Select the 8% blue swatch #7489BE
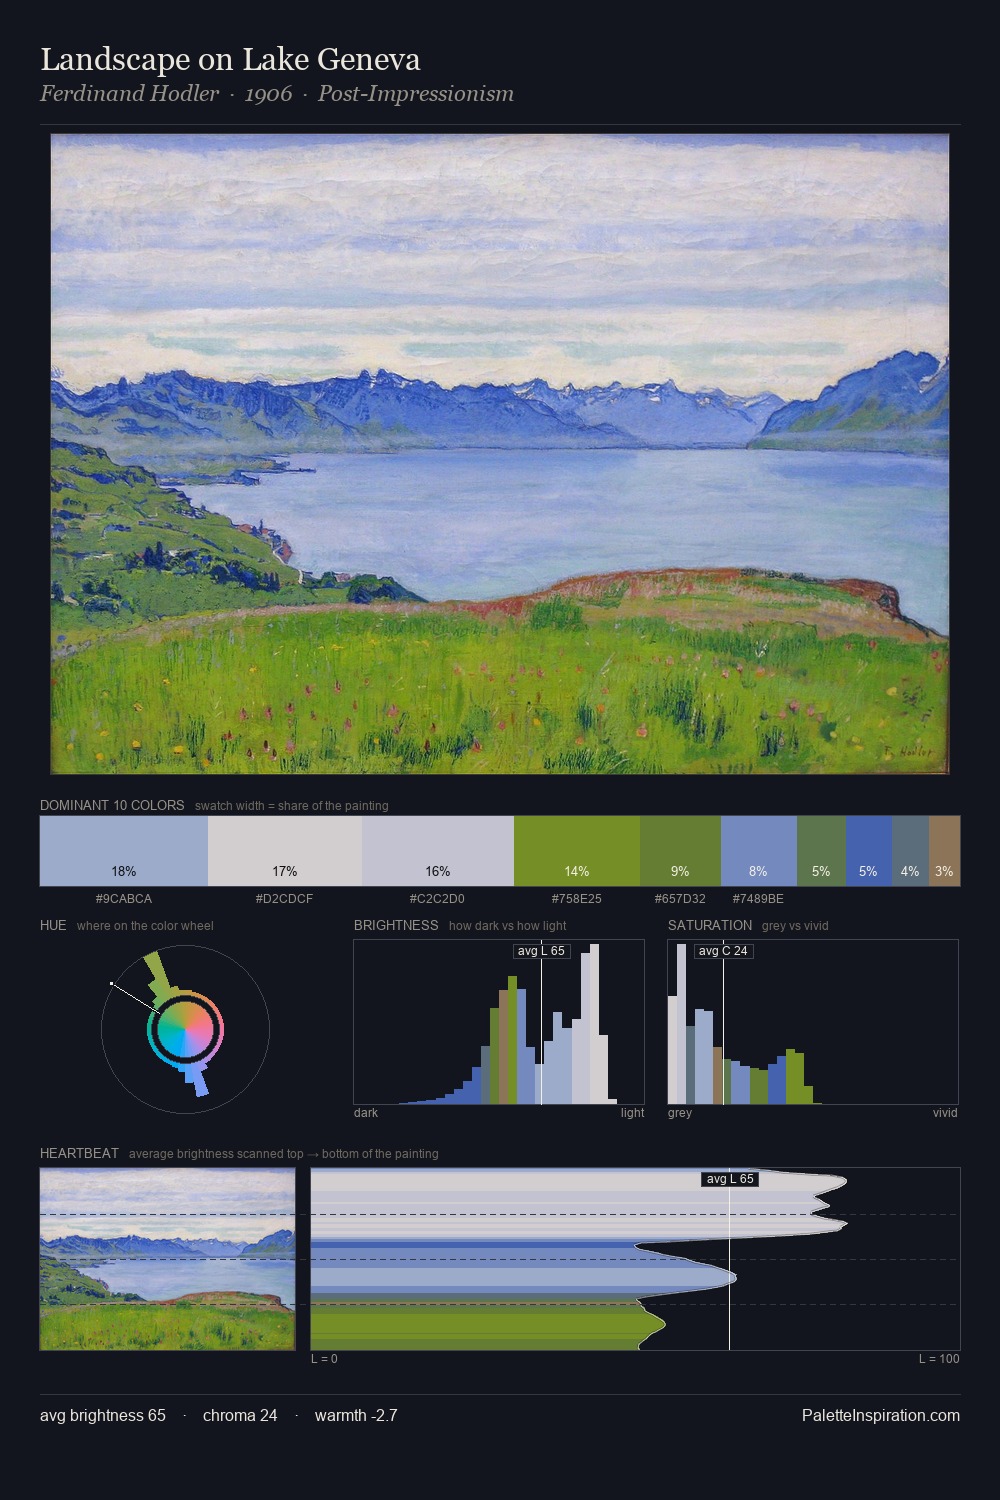 tap(759, 851)
